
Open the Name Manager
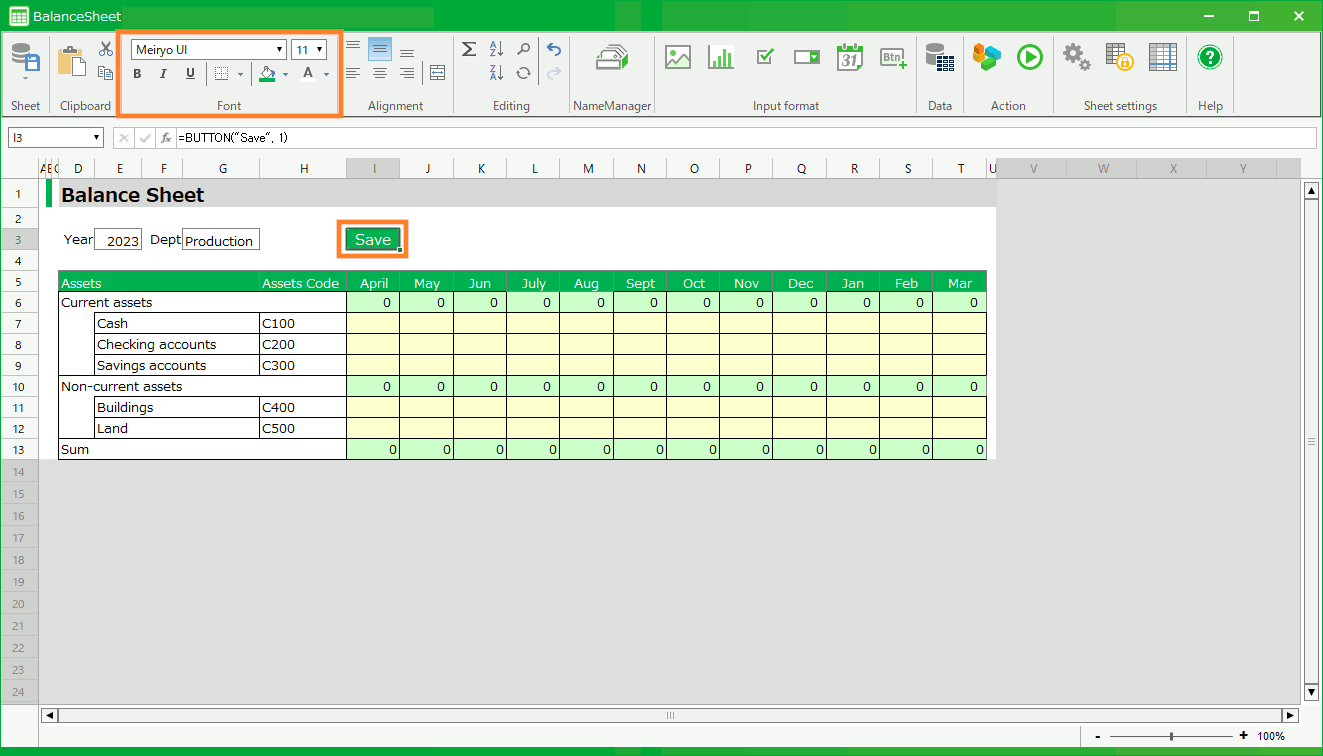tap(611, 58)
